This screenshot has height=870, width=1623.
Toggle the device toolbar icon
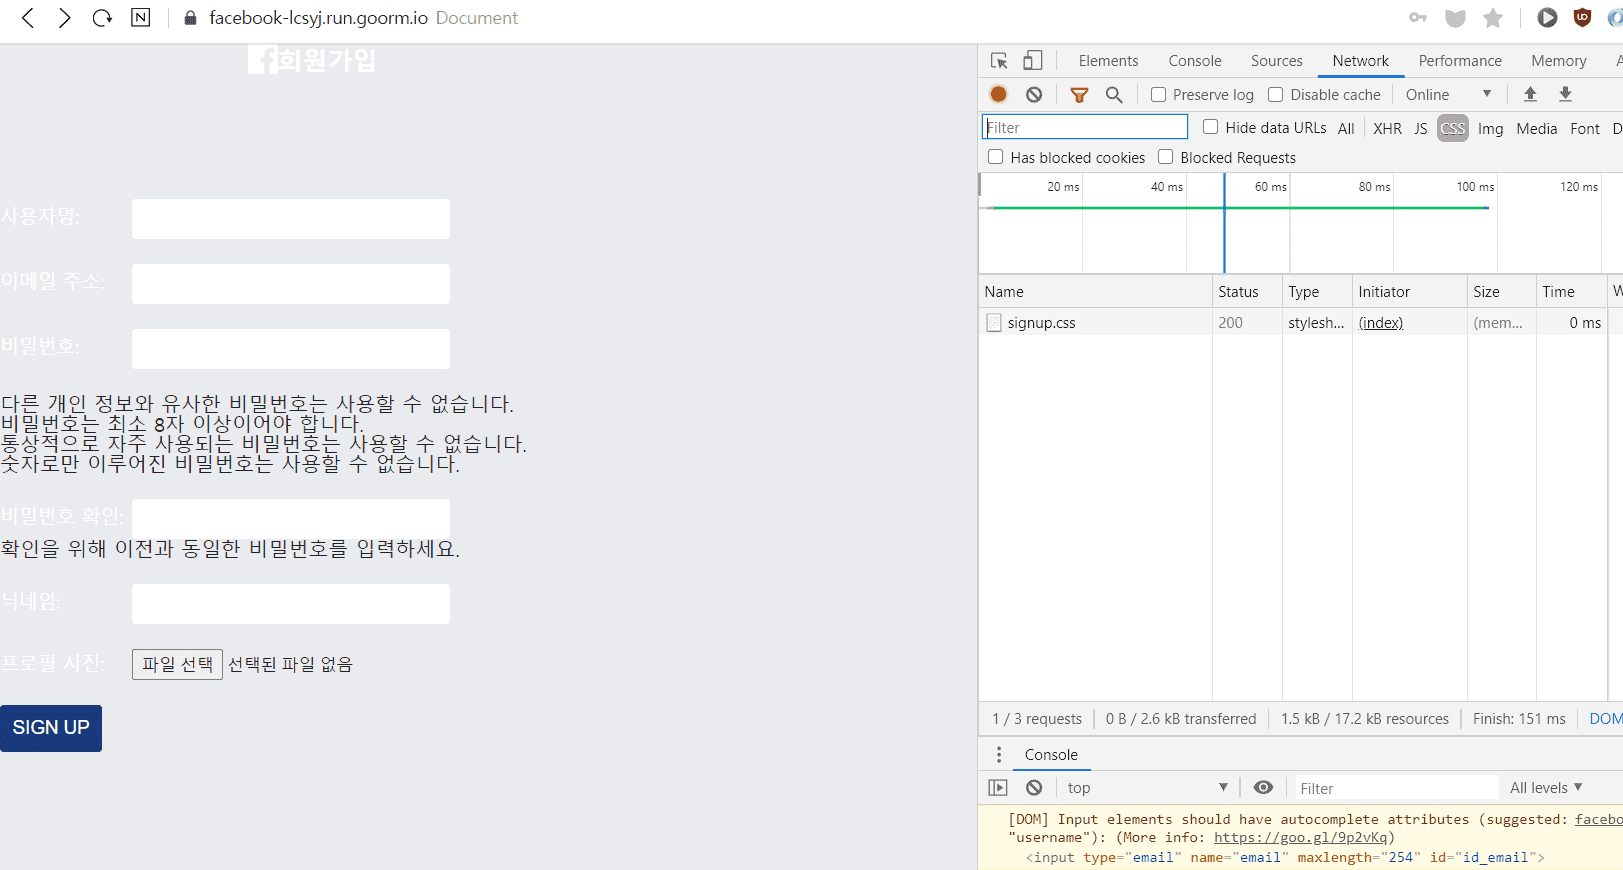pyautogui.click(x=1033, y=61)
